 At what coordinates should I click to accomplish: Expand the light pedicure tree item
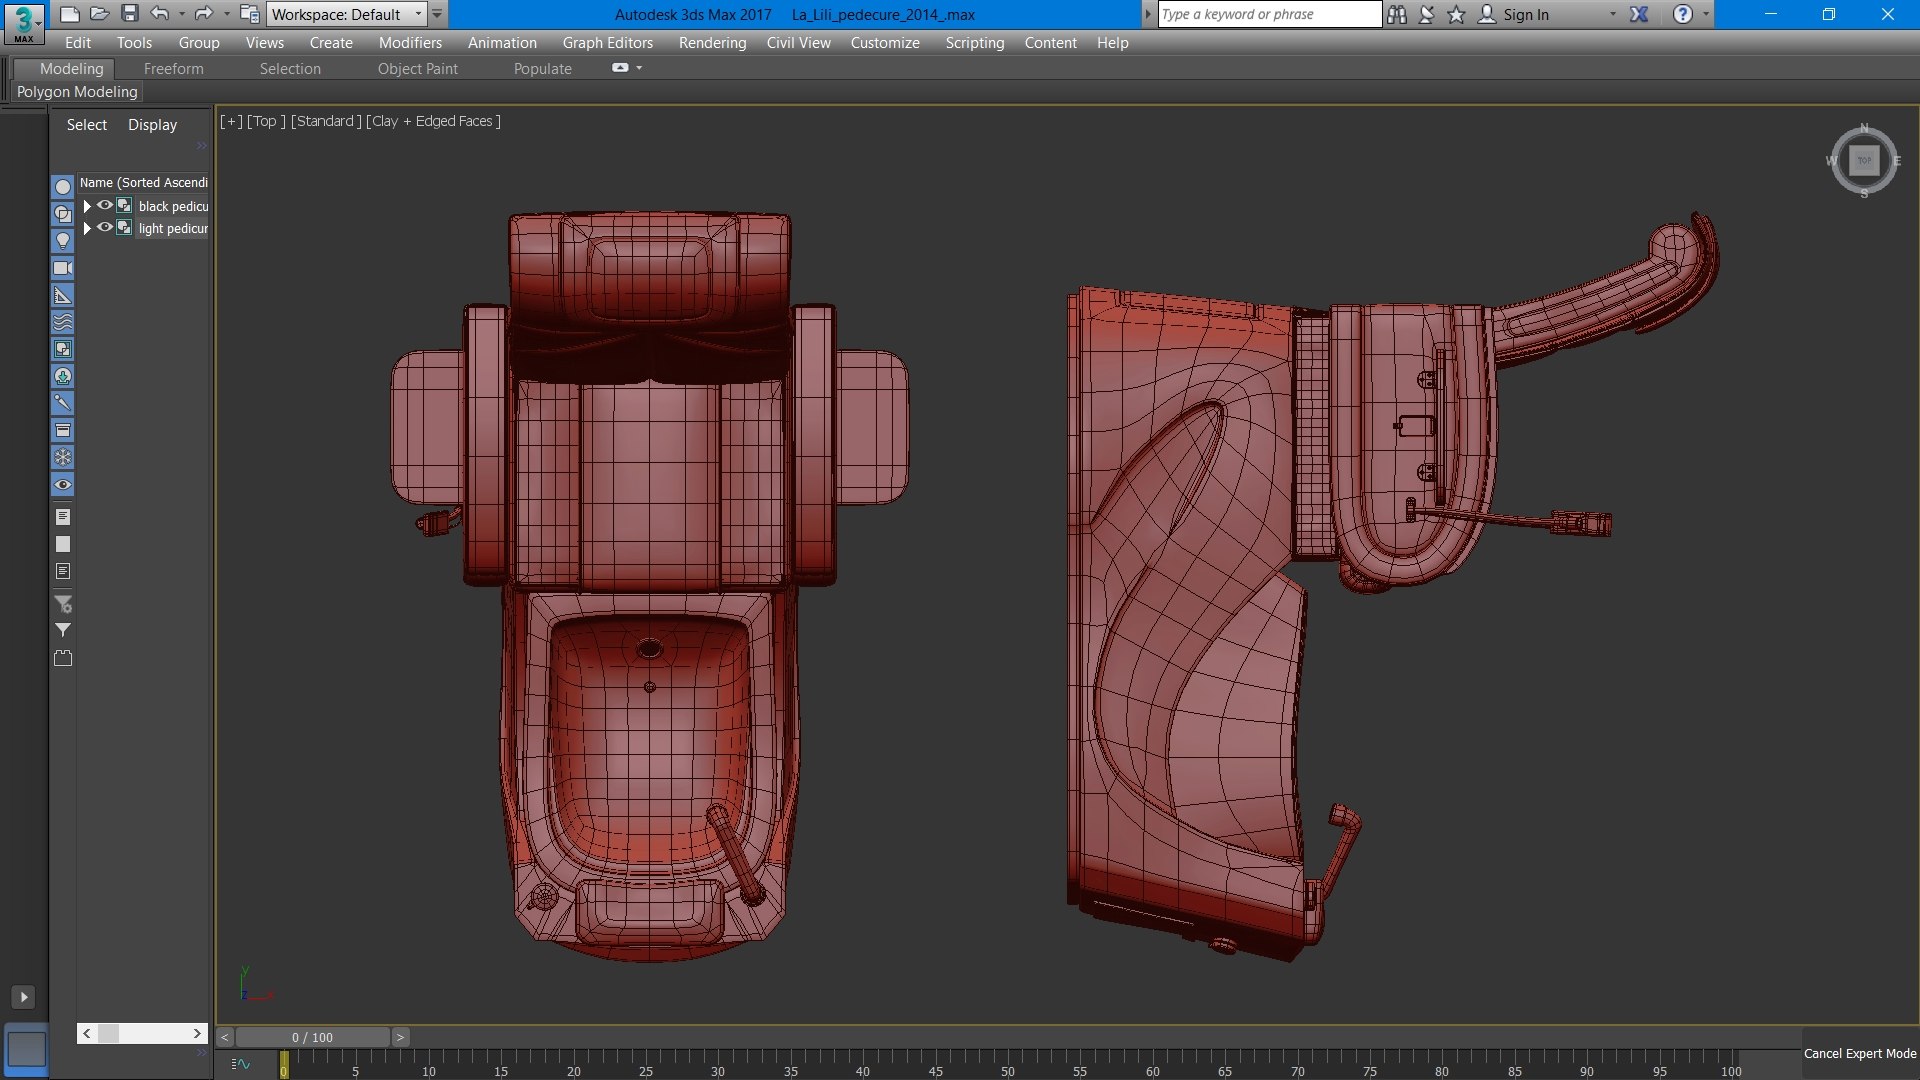[x=87, y=228]
